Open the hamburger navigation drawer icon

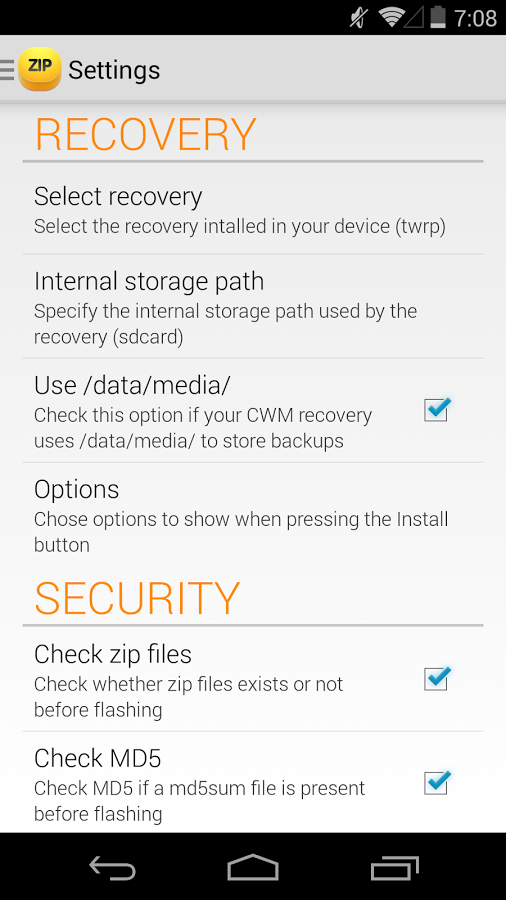pyautogui.click(x=7, y=70)
